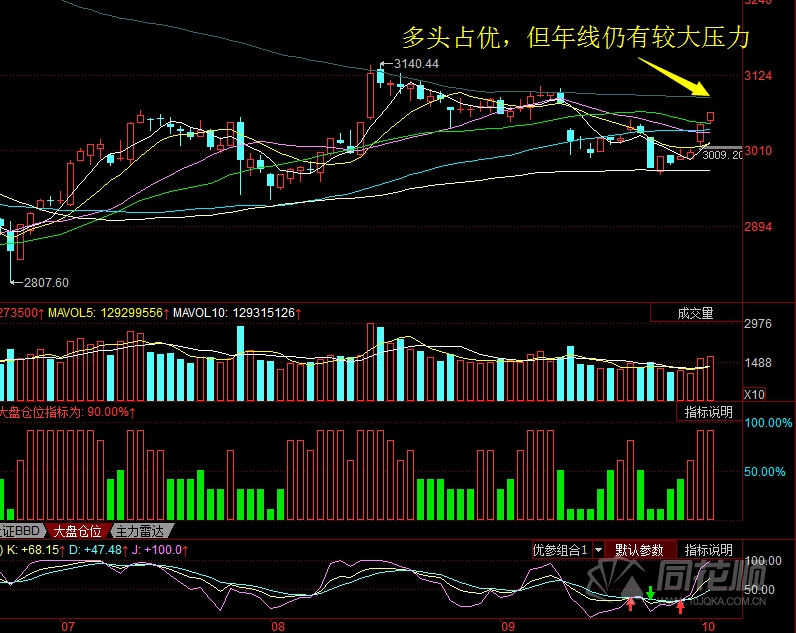The width and height of the screenshot is (796, 633).
Task: Expand the 优参组合1 dropdown arrow
Action: click(598, 550)
